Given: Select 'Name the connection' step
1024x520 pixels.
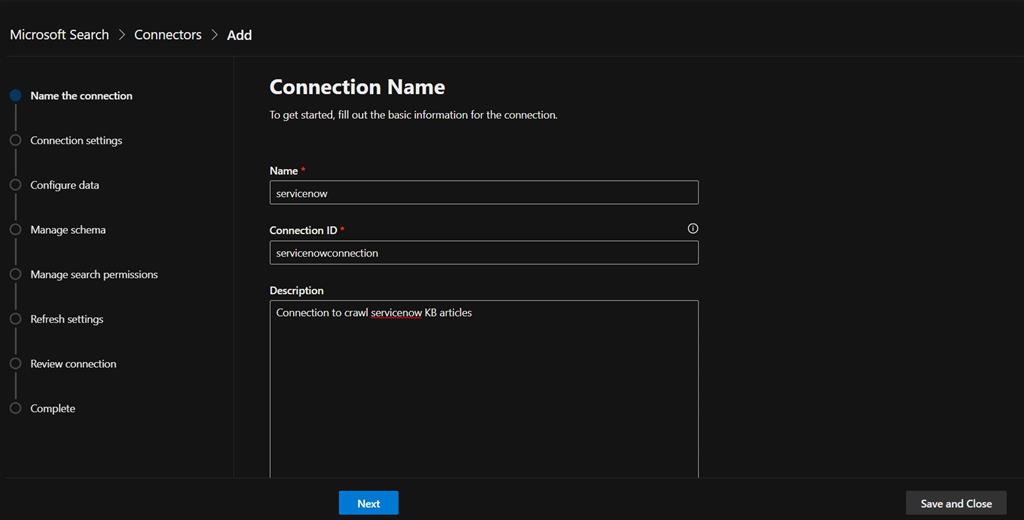Looking at the screenshot, I should pos(81,95).
